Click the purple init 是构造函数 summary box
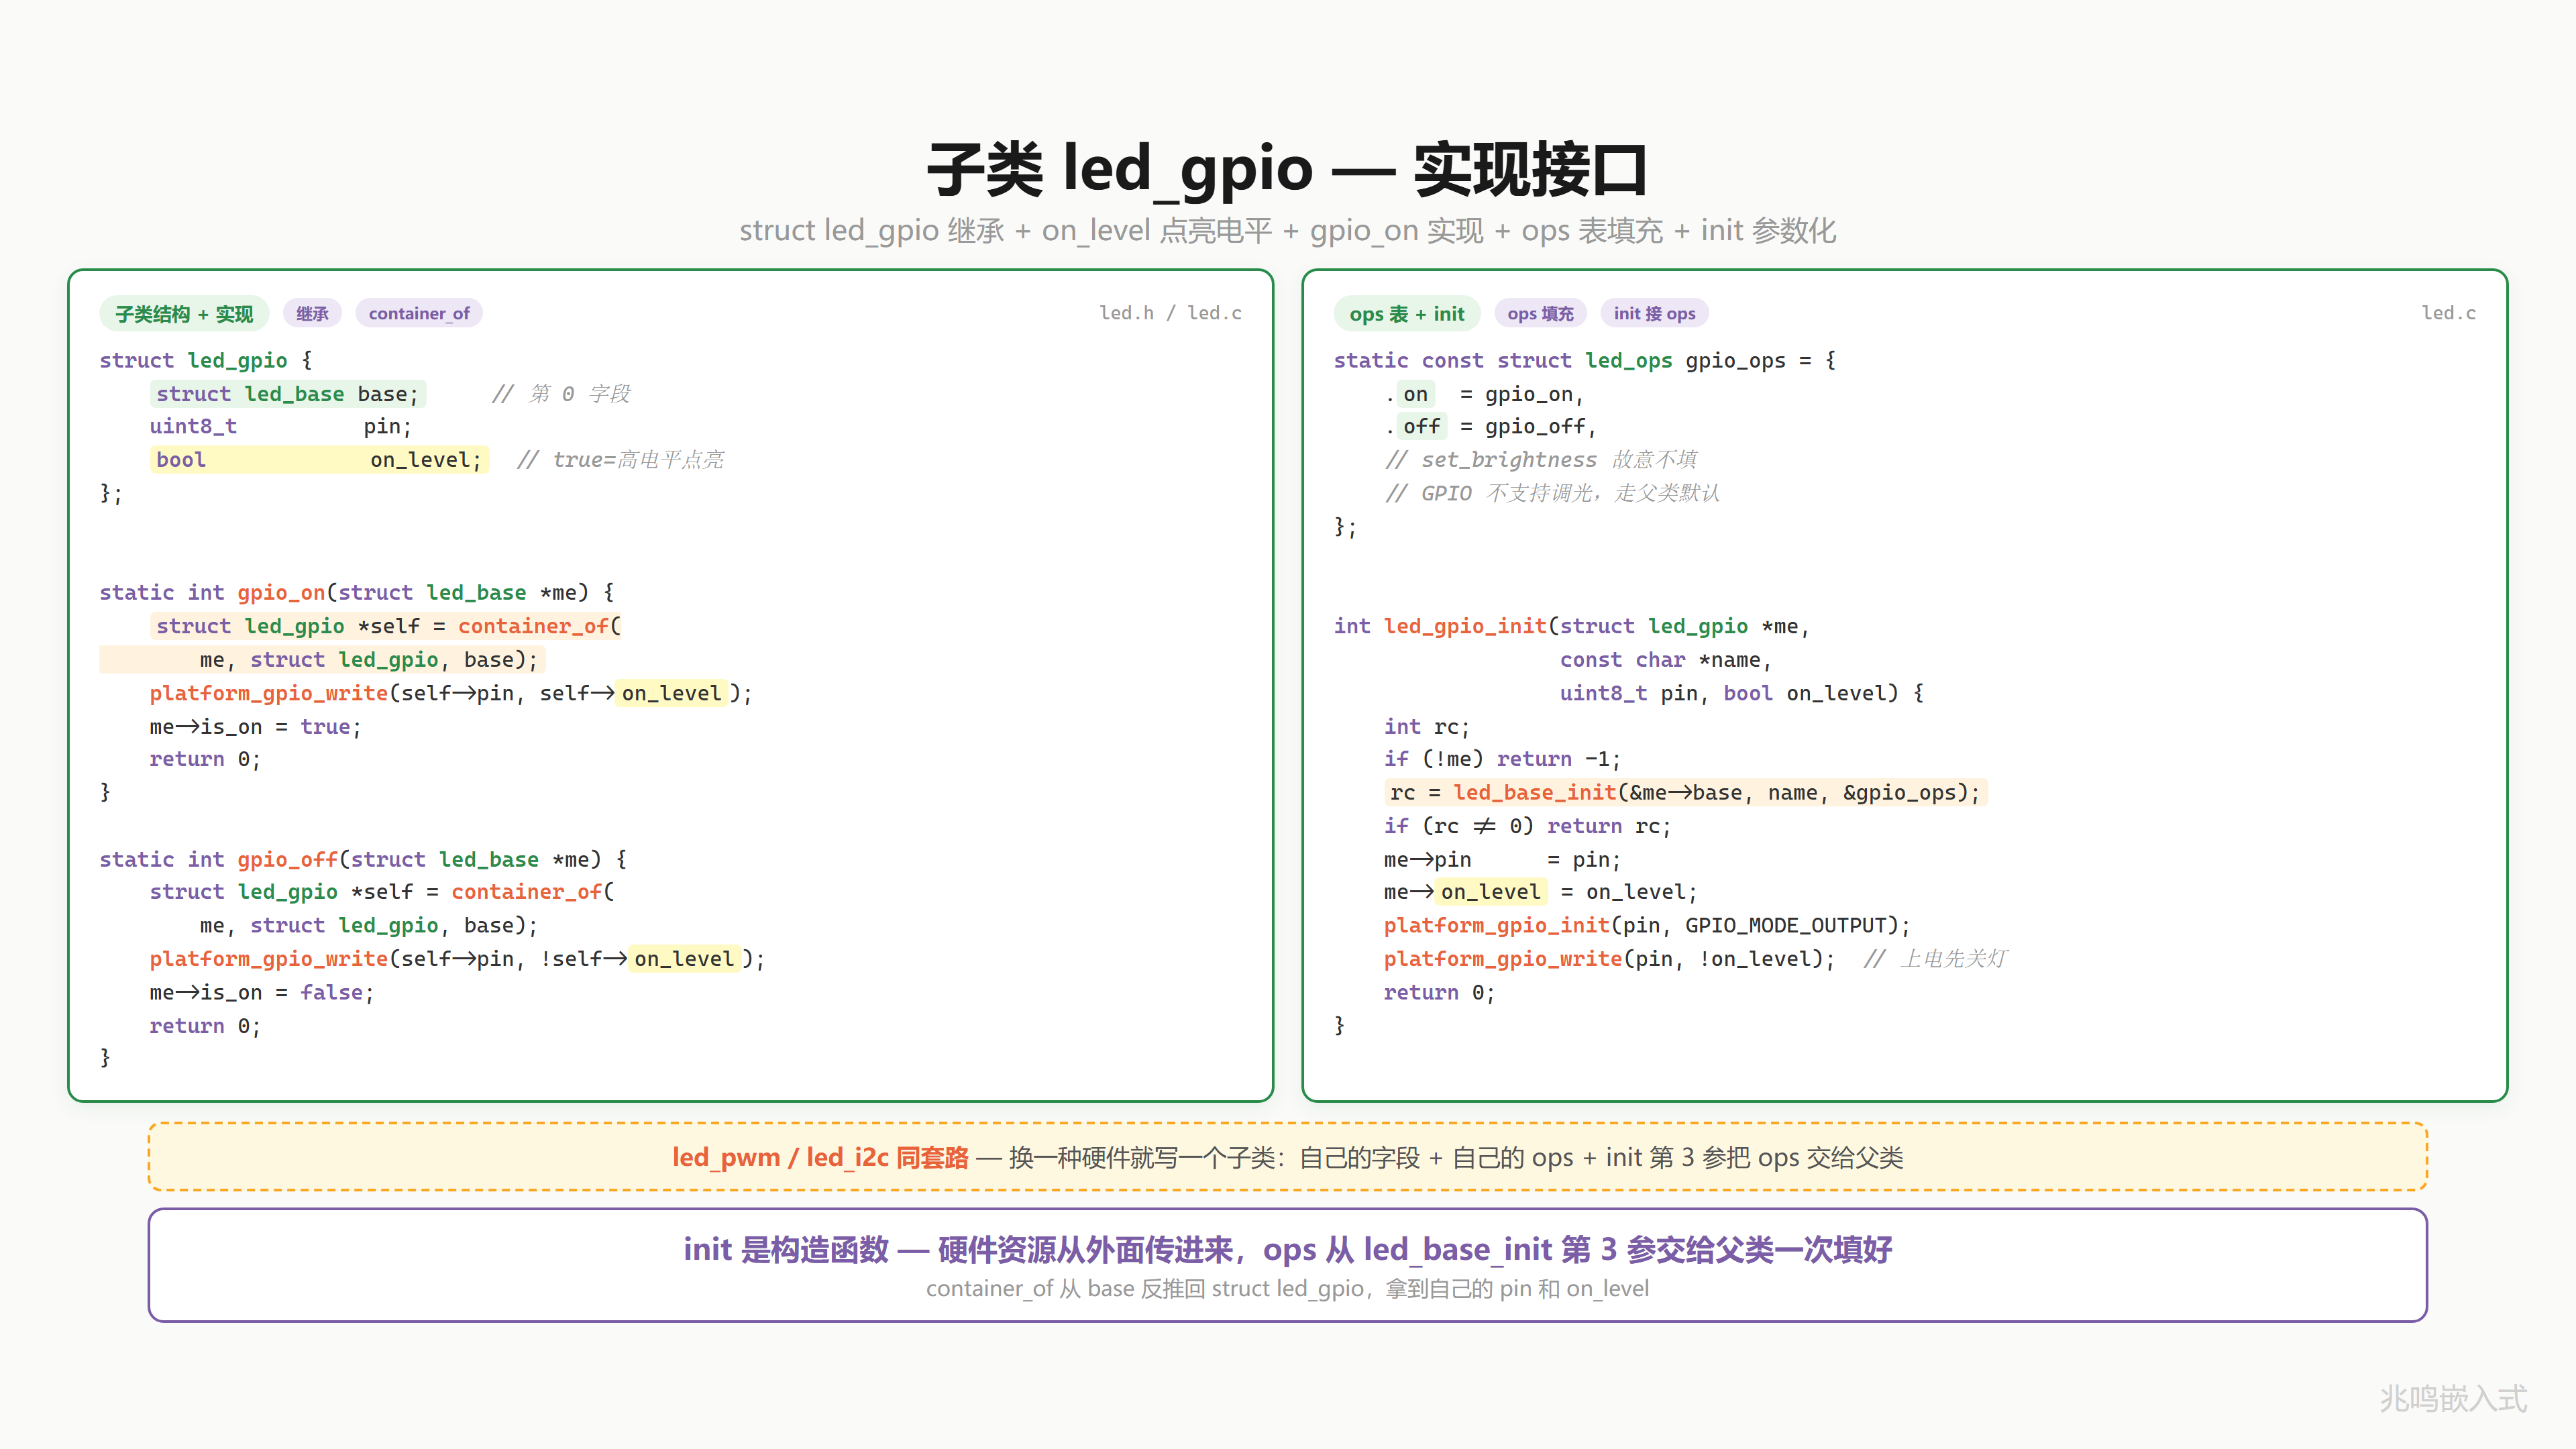The height and width of the screenshot is (1449, 2576). (1288, 1265)
